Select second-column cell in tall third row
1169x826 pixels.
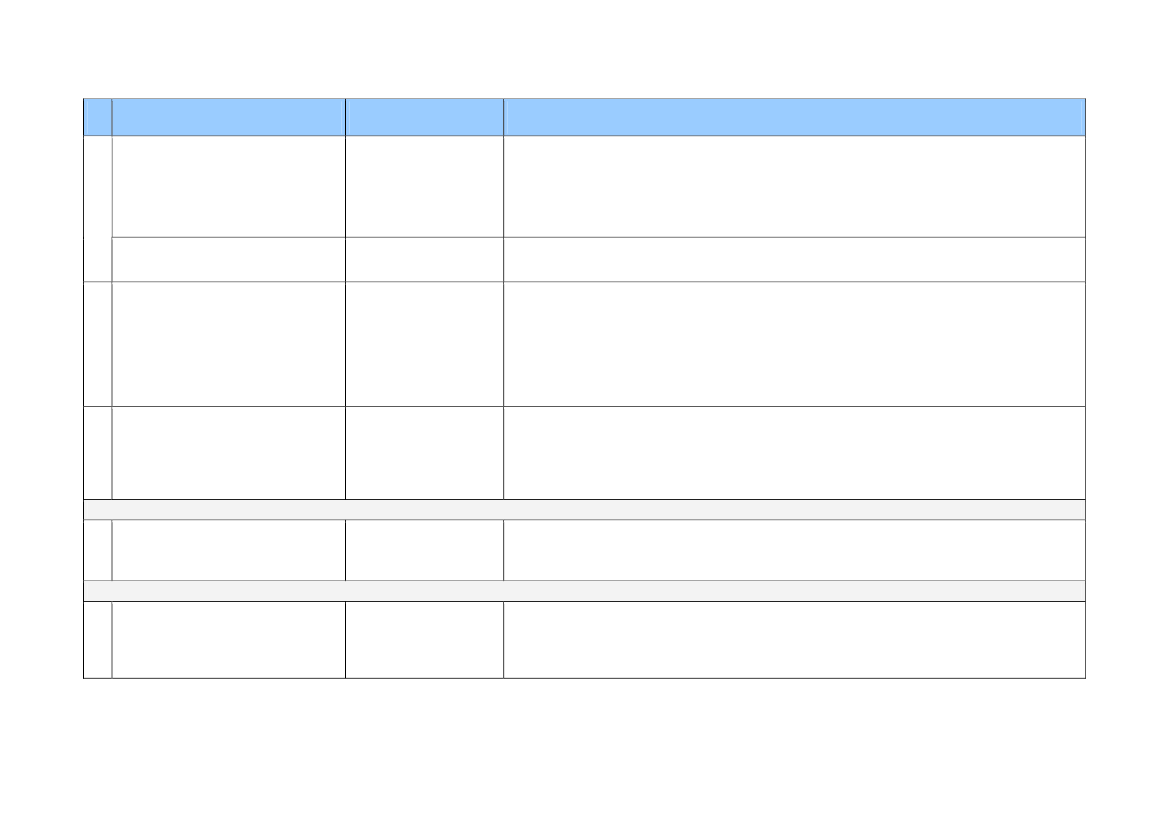click(229, 344)
